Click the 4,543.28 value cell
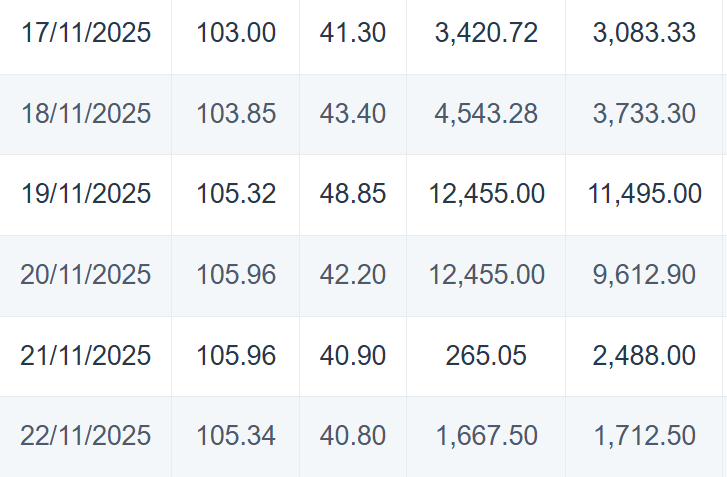The height and width of the screenshot is (477, 727). click(x=486, y=114)
